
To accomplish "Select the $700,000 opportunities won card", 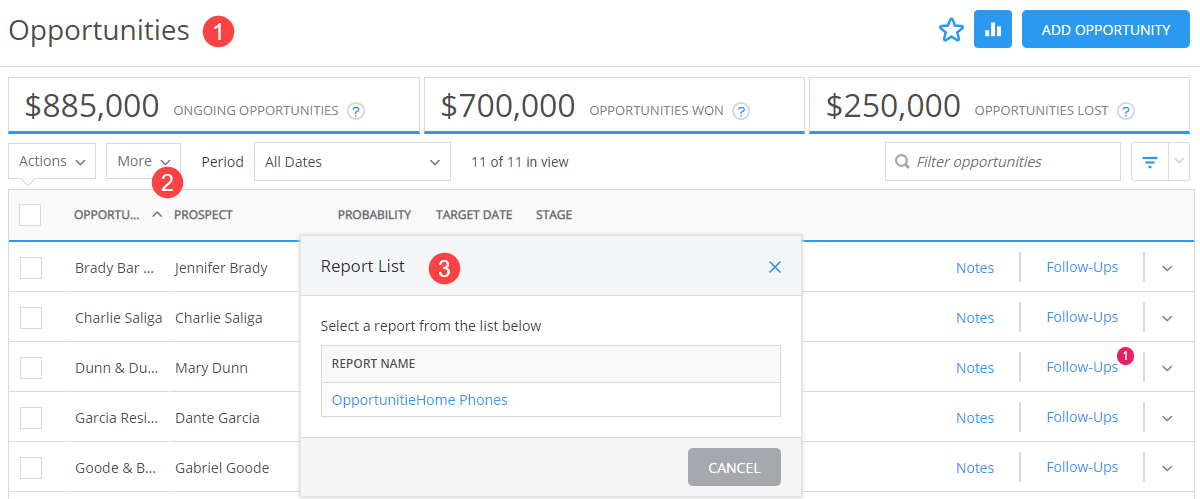I will coord(614,105).
